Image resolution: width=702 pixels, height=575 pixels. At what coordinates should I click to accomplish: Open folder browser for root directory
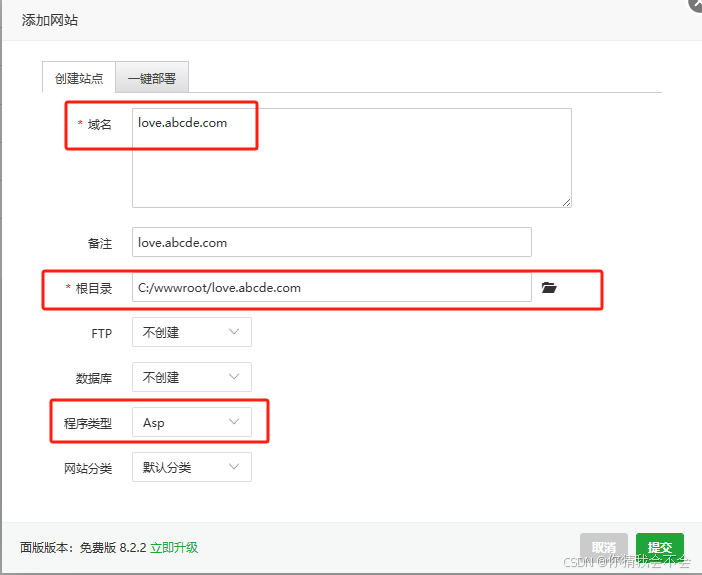[549, 288]
